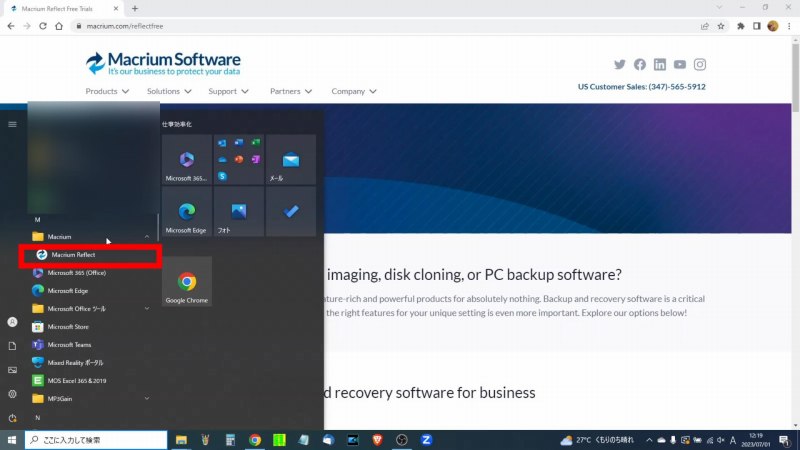800x450 pixels.
Task: Open Microsoft Teams from app list
Action: (61, 345)
